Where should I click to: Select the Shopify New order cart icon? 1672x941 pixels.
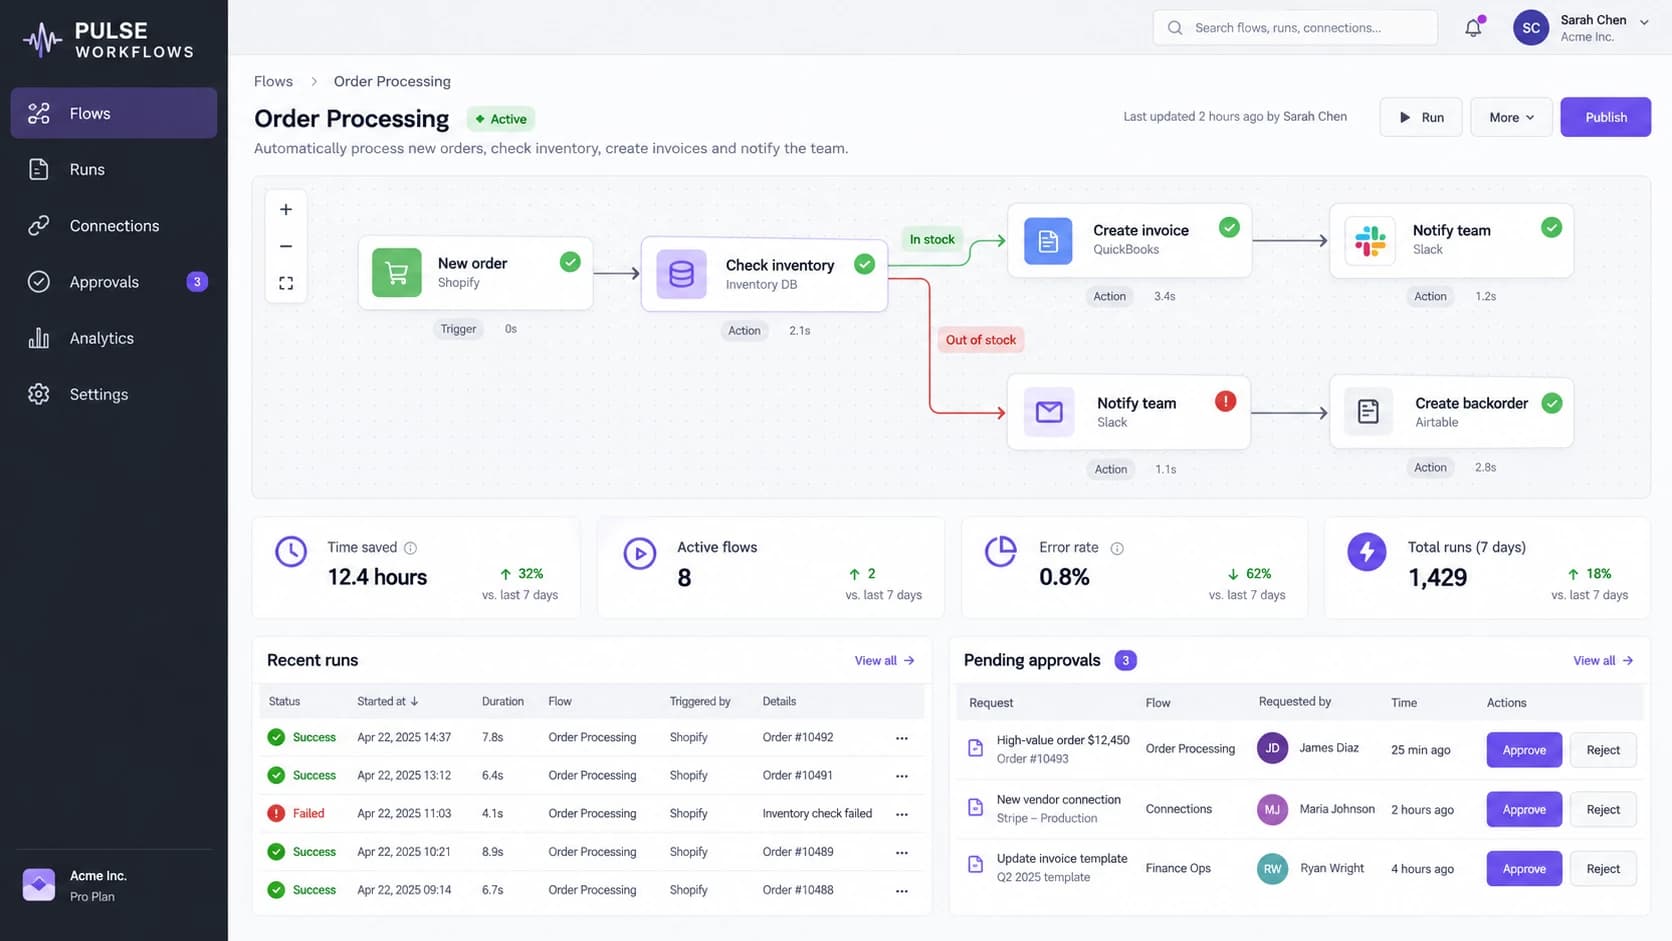[397, 273]
